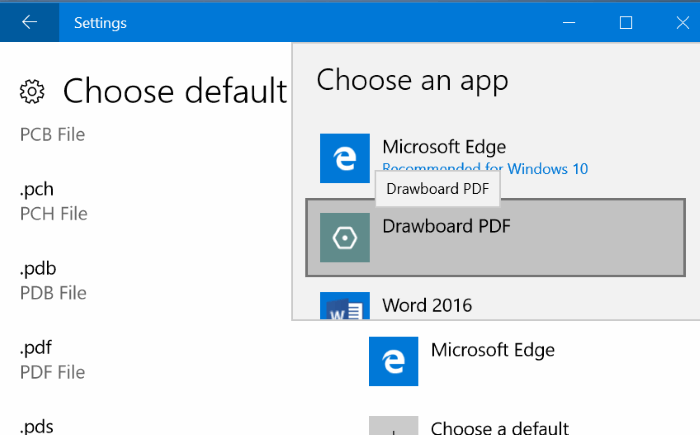Screen dimensions: 700x435
Task: Click the Choose a default button
Action: 469,426
